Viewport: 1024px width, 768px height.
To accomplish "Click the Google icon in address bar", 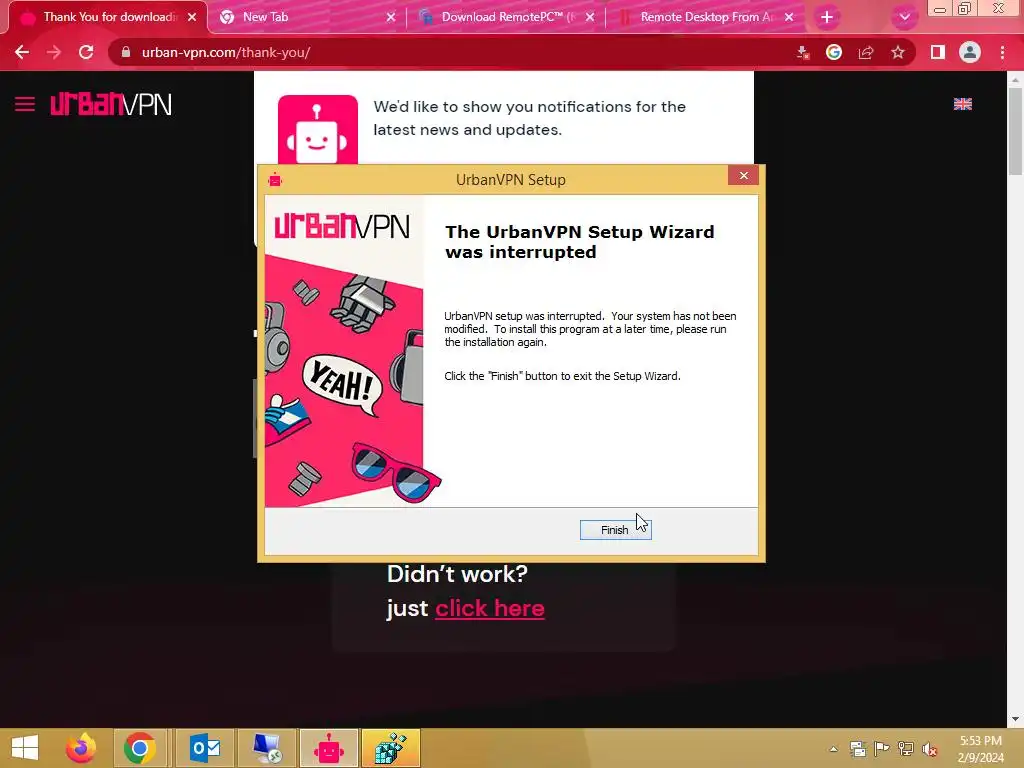I will [834, 52].
